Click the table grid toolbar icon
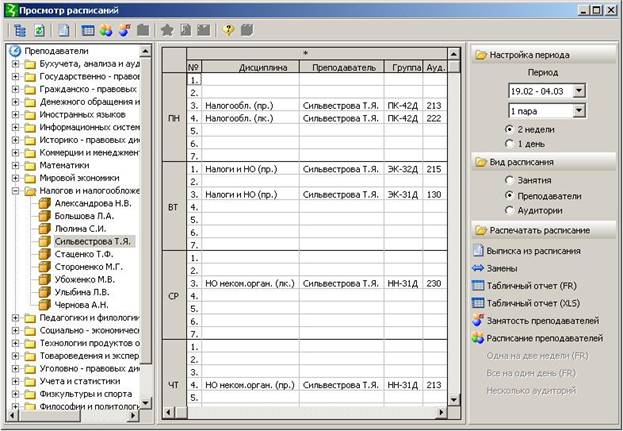The image size is (623, 431). pos(89,30)
